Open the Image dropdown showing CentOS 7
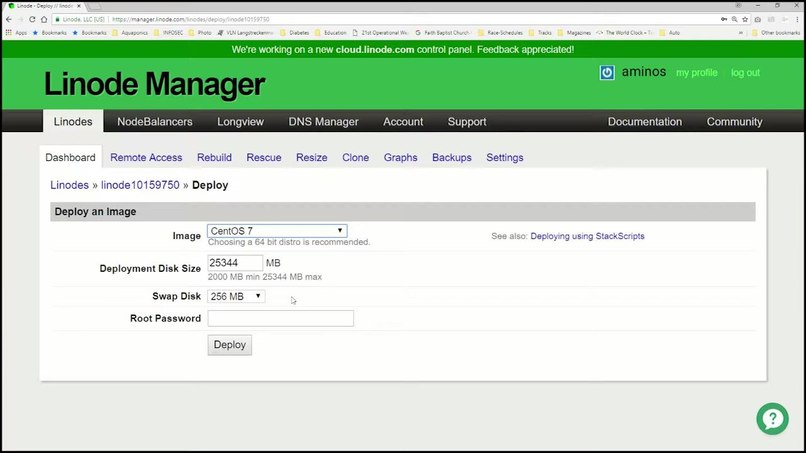 point(277,231)
